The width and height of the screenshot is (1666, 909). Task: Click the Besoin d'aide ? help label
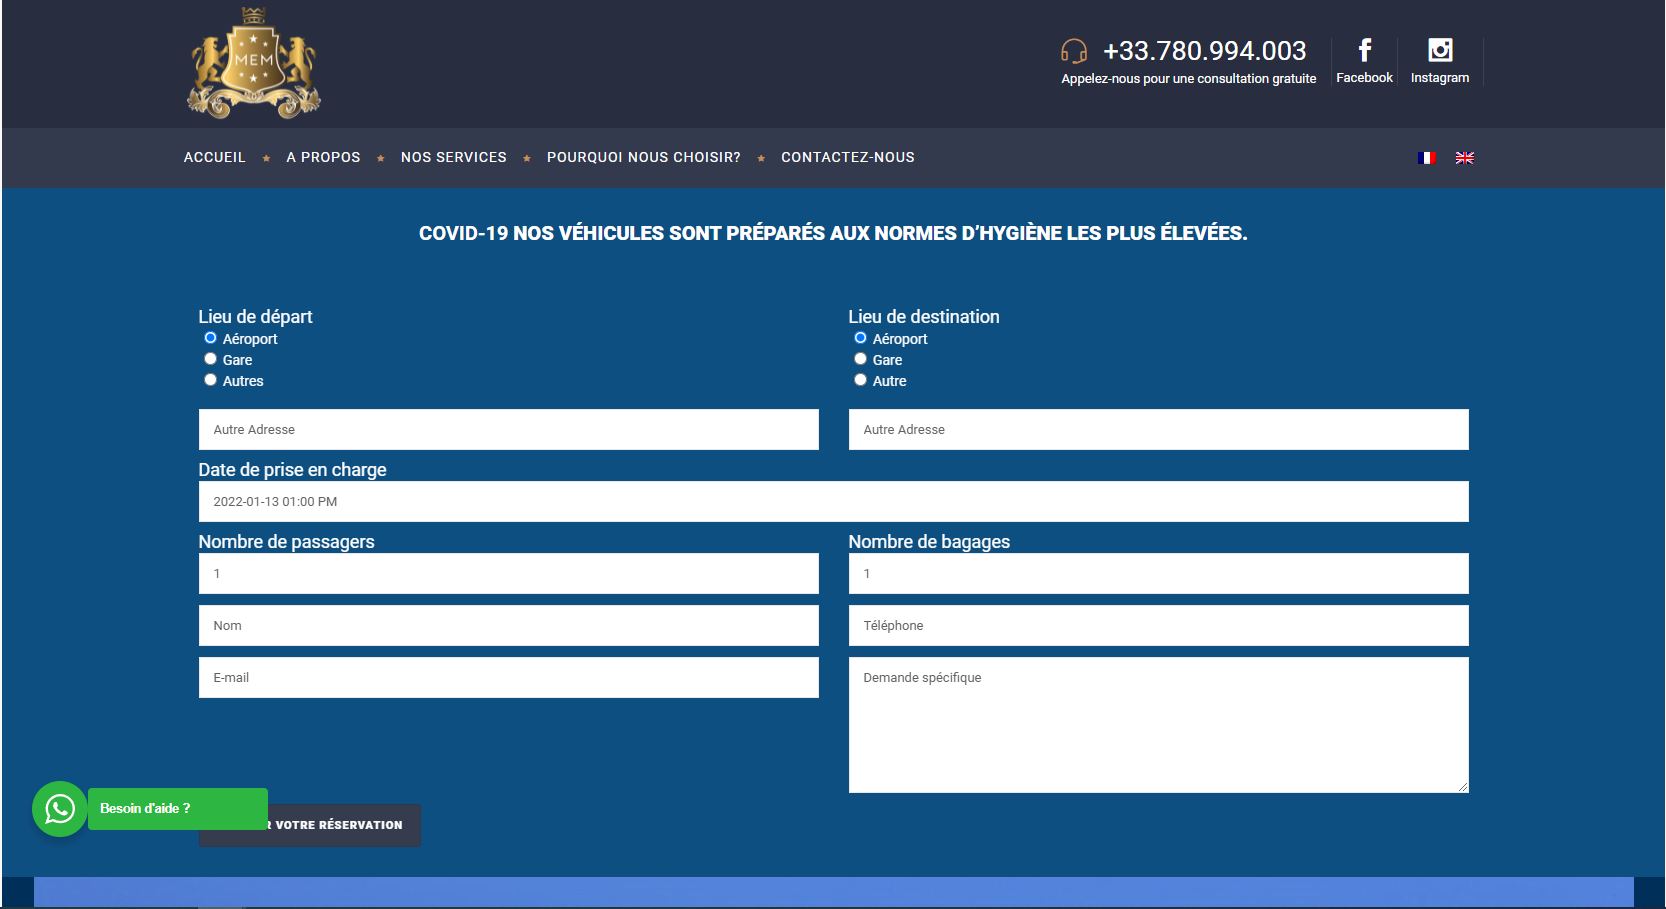[x=178, y=809]
